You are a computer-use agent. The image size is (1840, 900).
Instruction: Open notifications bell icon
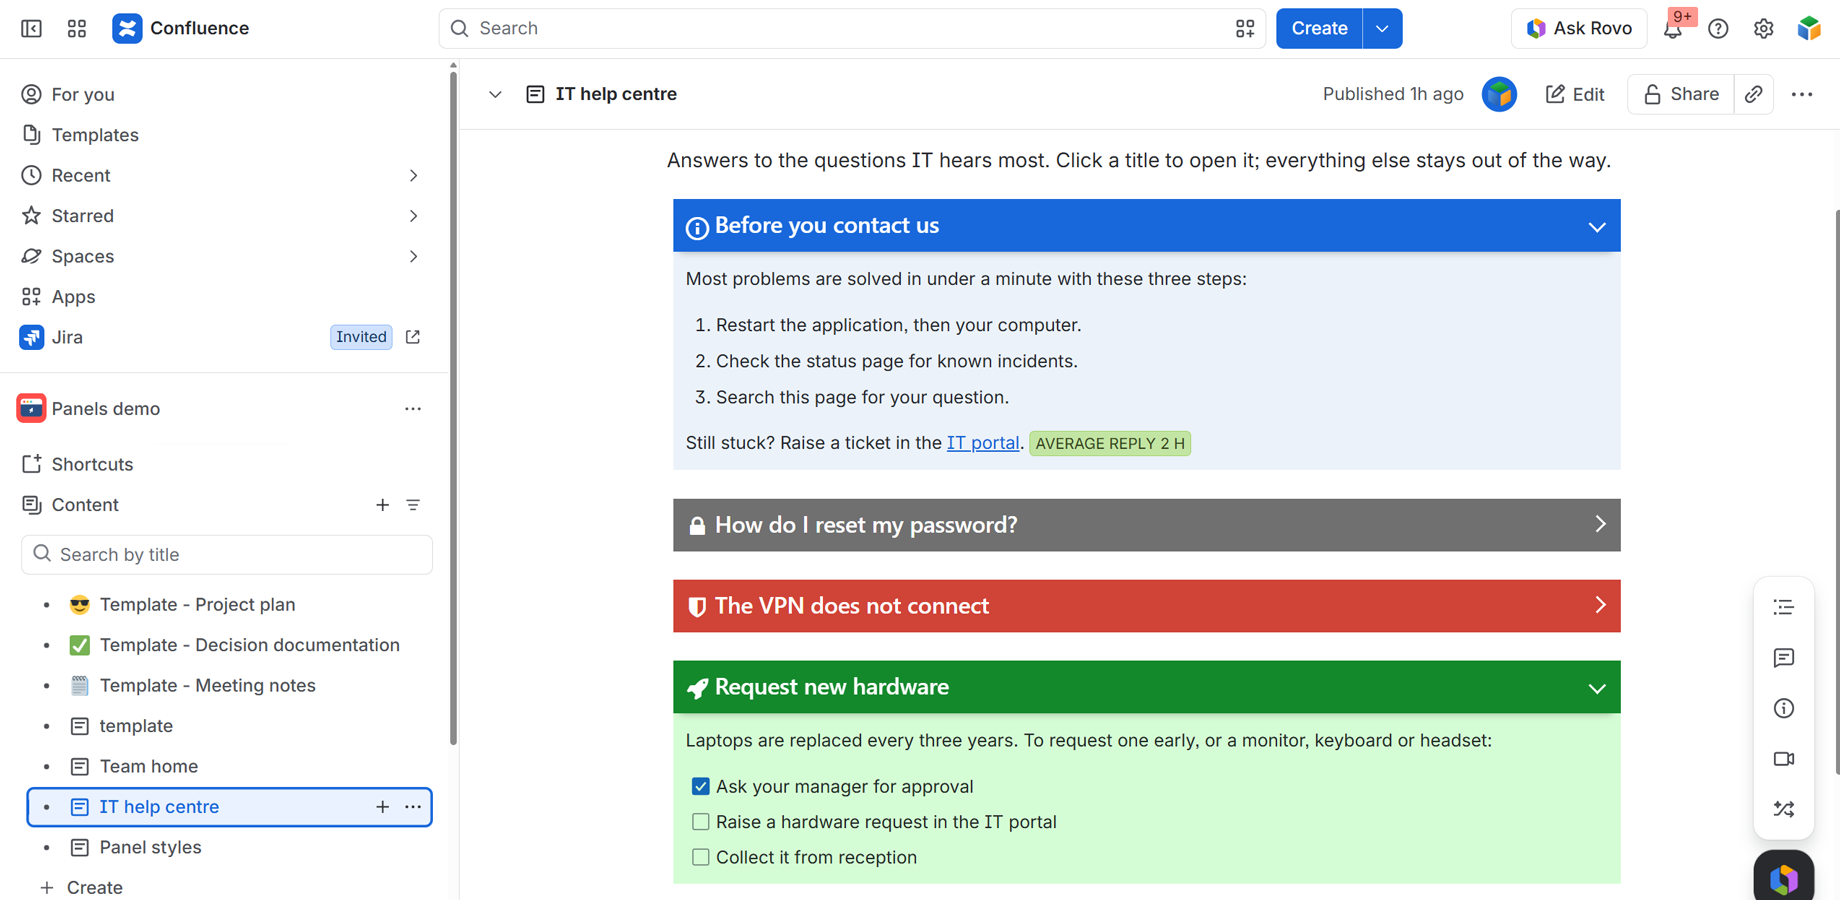pyautogui.click(x=1672, y=29)
